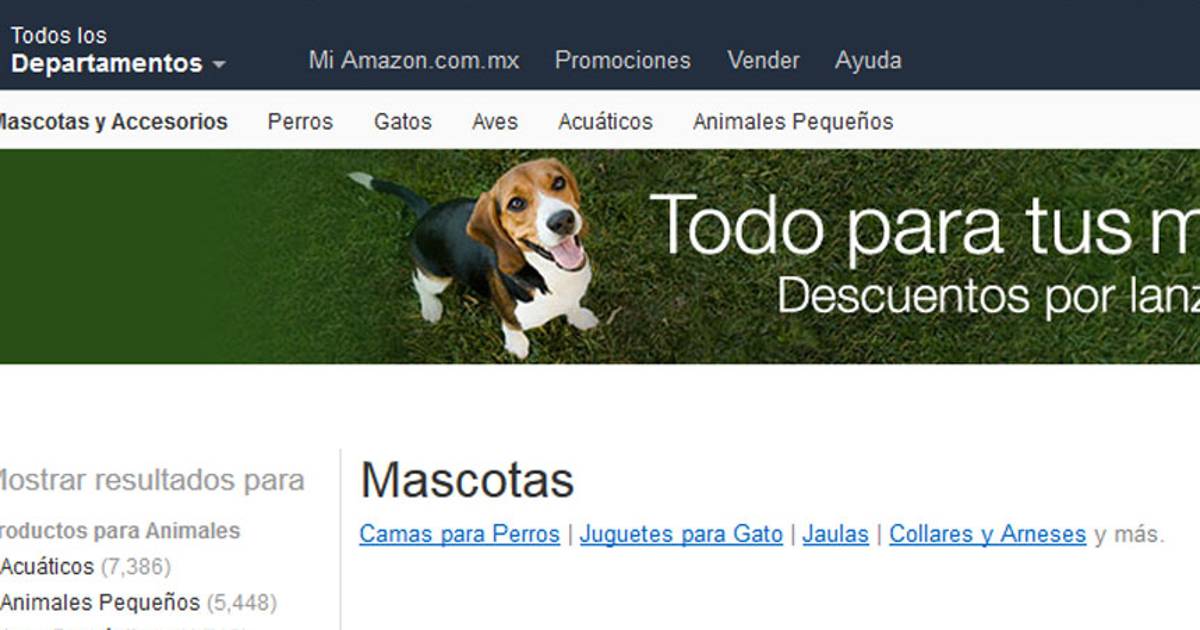Viewport: 1200px width, 630px height.
Task: Open Animales Pequeños in the subnav
Action: coord(793,122)
